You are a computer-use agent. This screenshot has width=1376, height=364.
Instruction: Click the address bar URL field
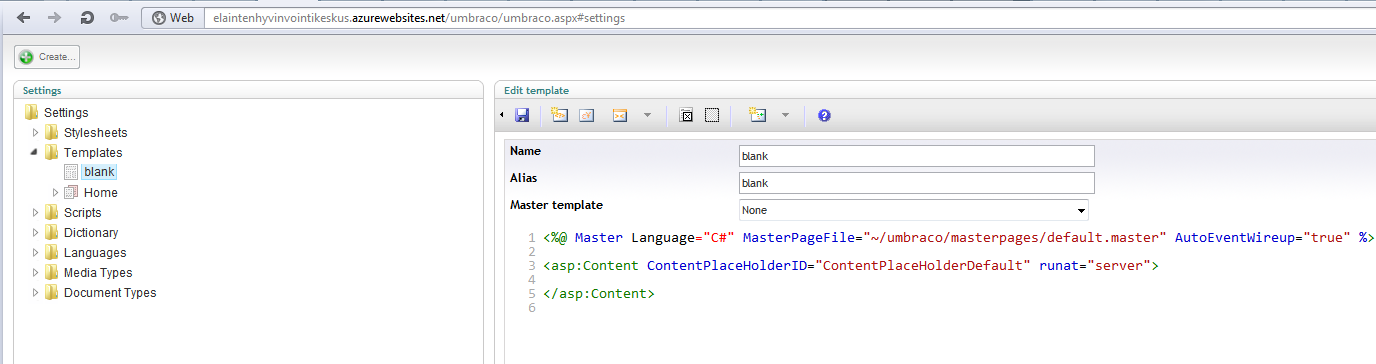pyautogui.click(x=790, y=18)
